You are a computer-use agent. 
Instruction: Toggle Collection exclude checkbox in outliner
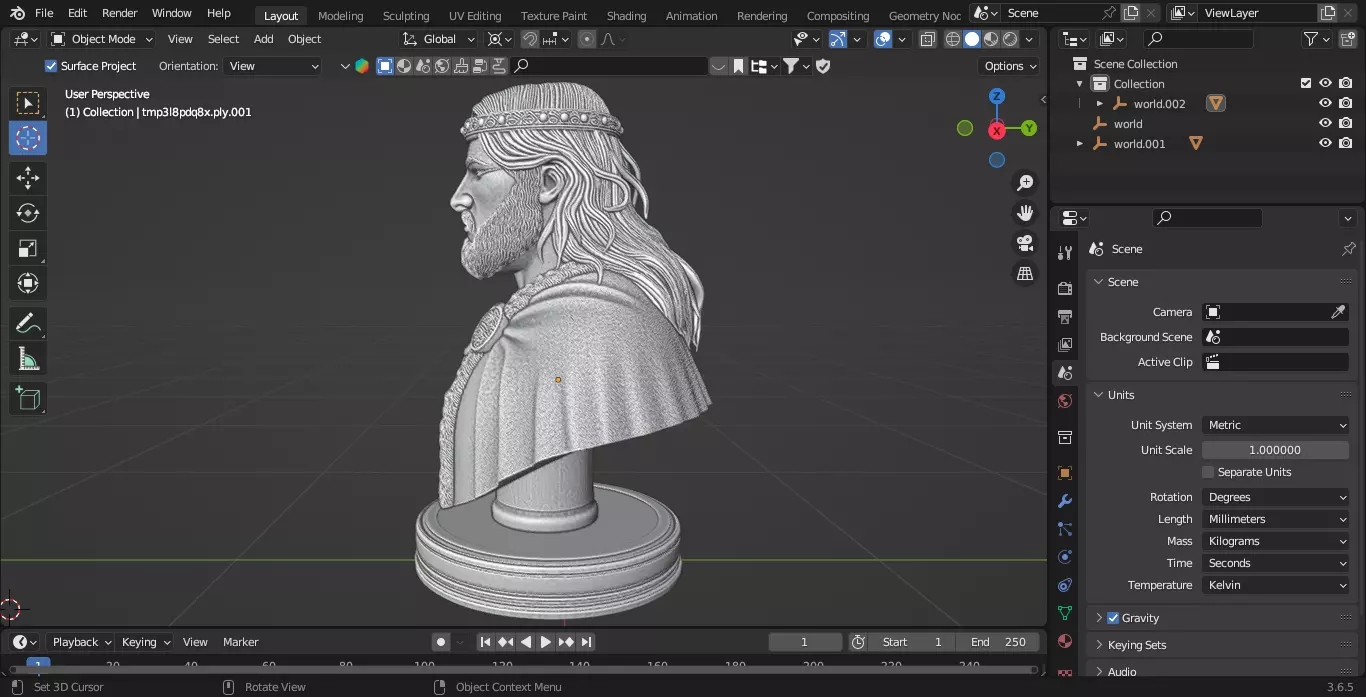1305,83
